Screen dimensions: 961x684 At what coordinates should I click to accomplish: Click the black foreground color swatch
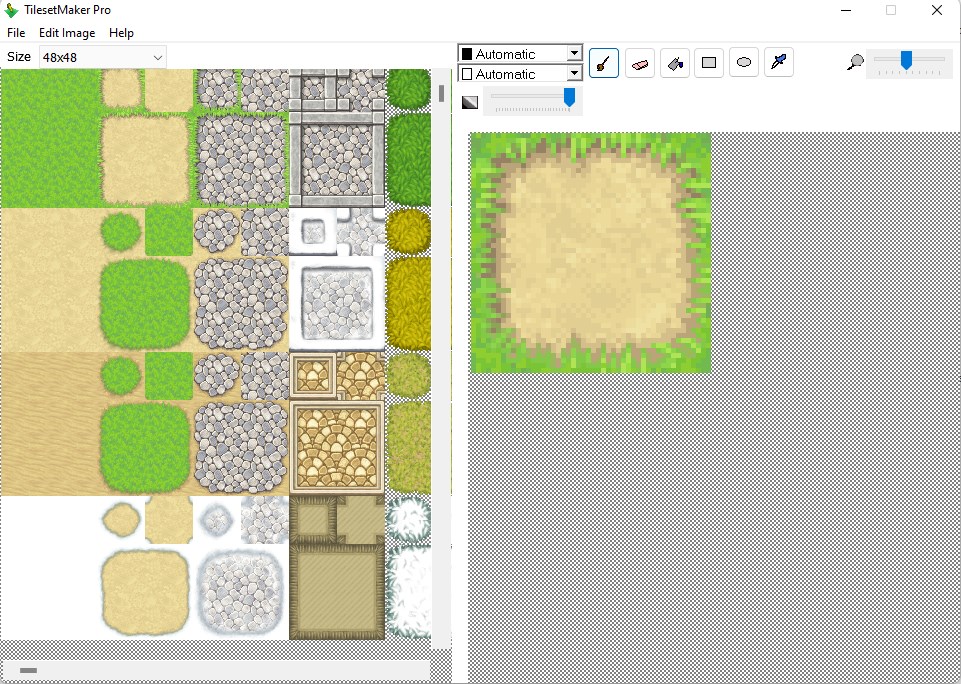point(467,54)
